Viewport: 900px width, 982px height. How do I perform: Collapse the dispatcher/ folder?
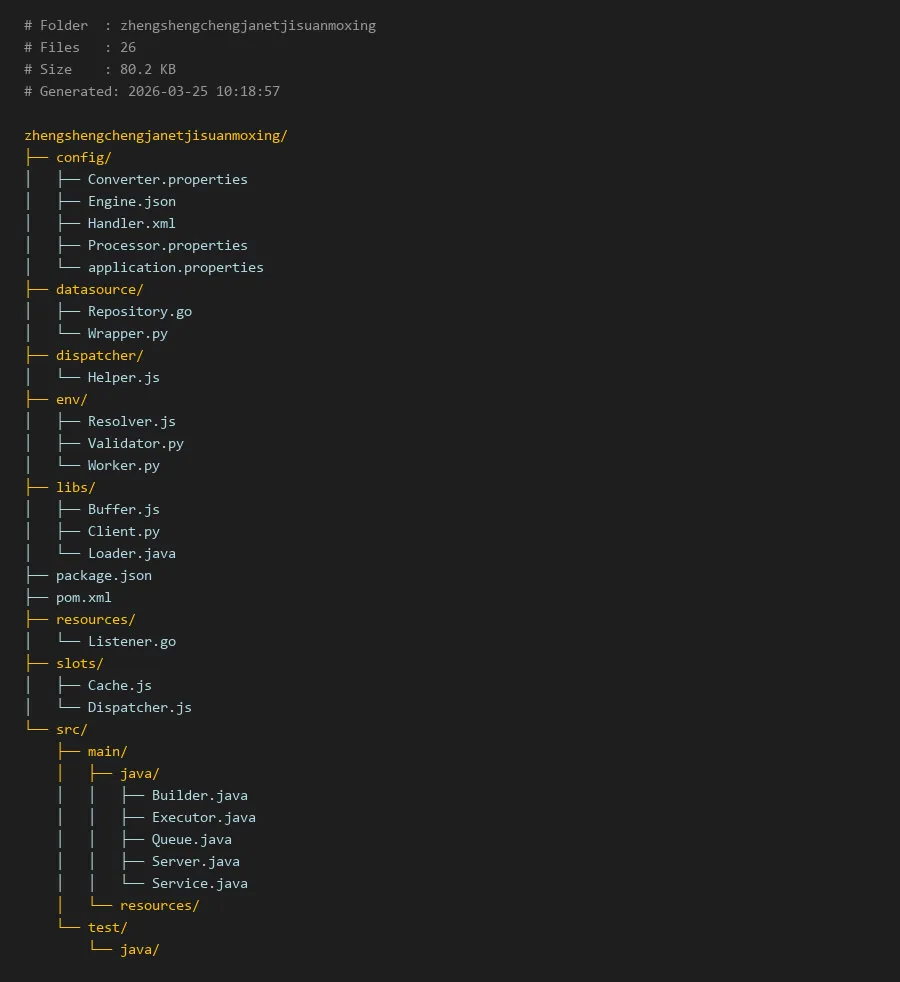[99, 355]
